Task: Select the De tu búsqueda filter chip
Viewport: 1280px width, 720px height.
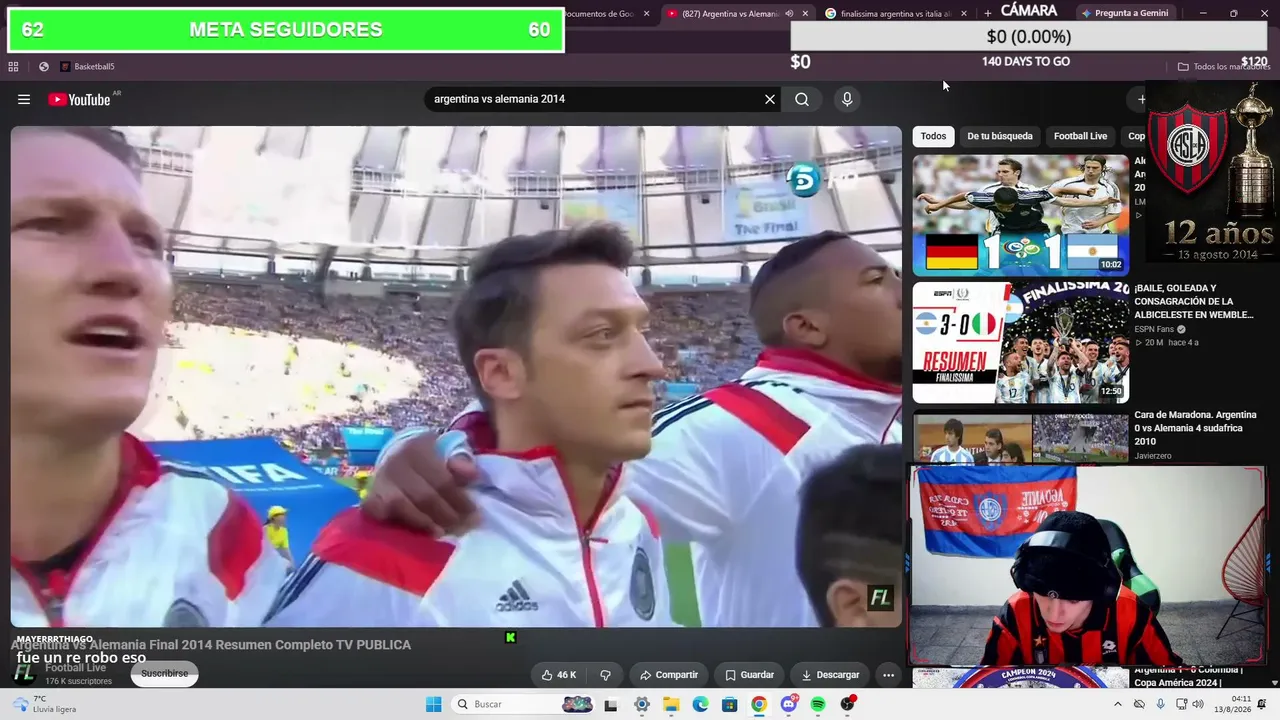Action: pos(1000,136)
